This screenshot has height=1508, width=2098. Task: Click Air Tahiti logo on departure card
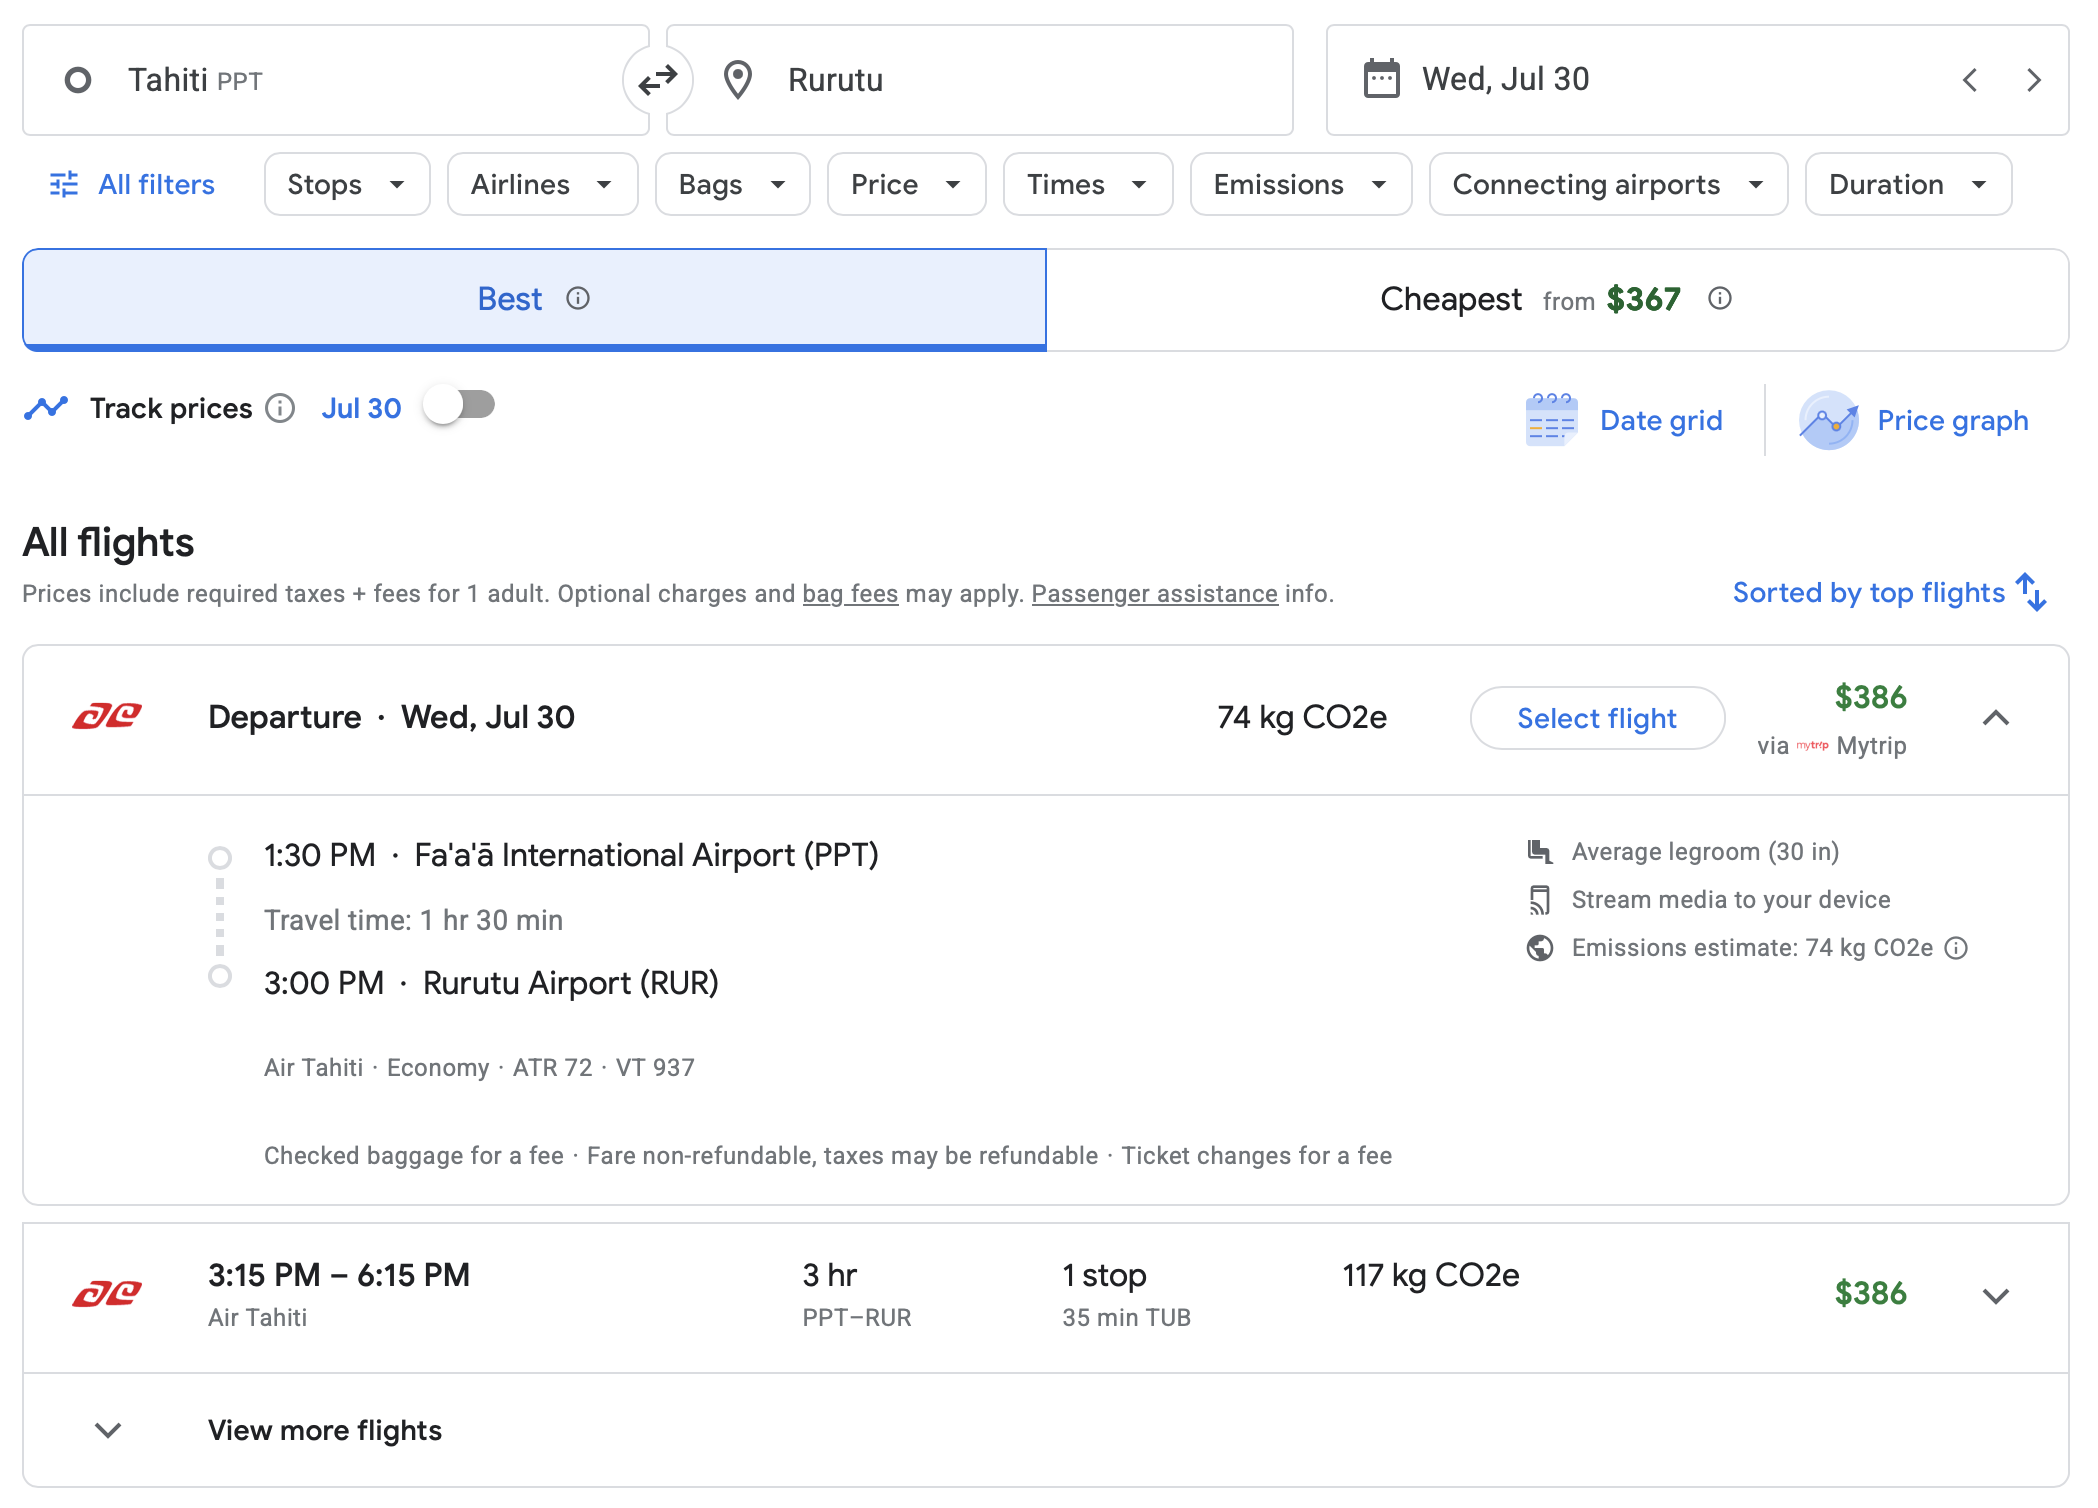click(x=107, y=716)
